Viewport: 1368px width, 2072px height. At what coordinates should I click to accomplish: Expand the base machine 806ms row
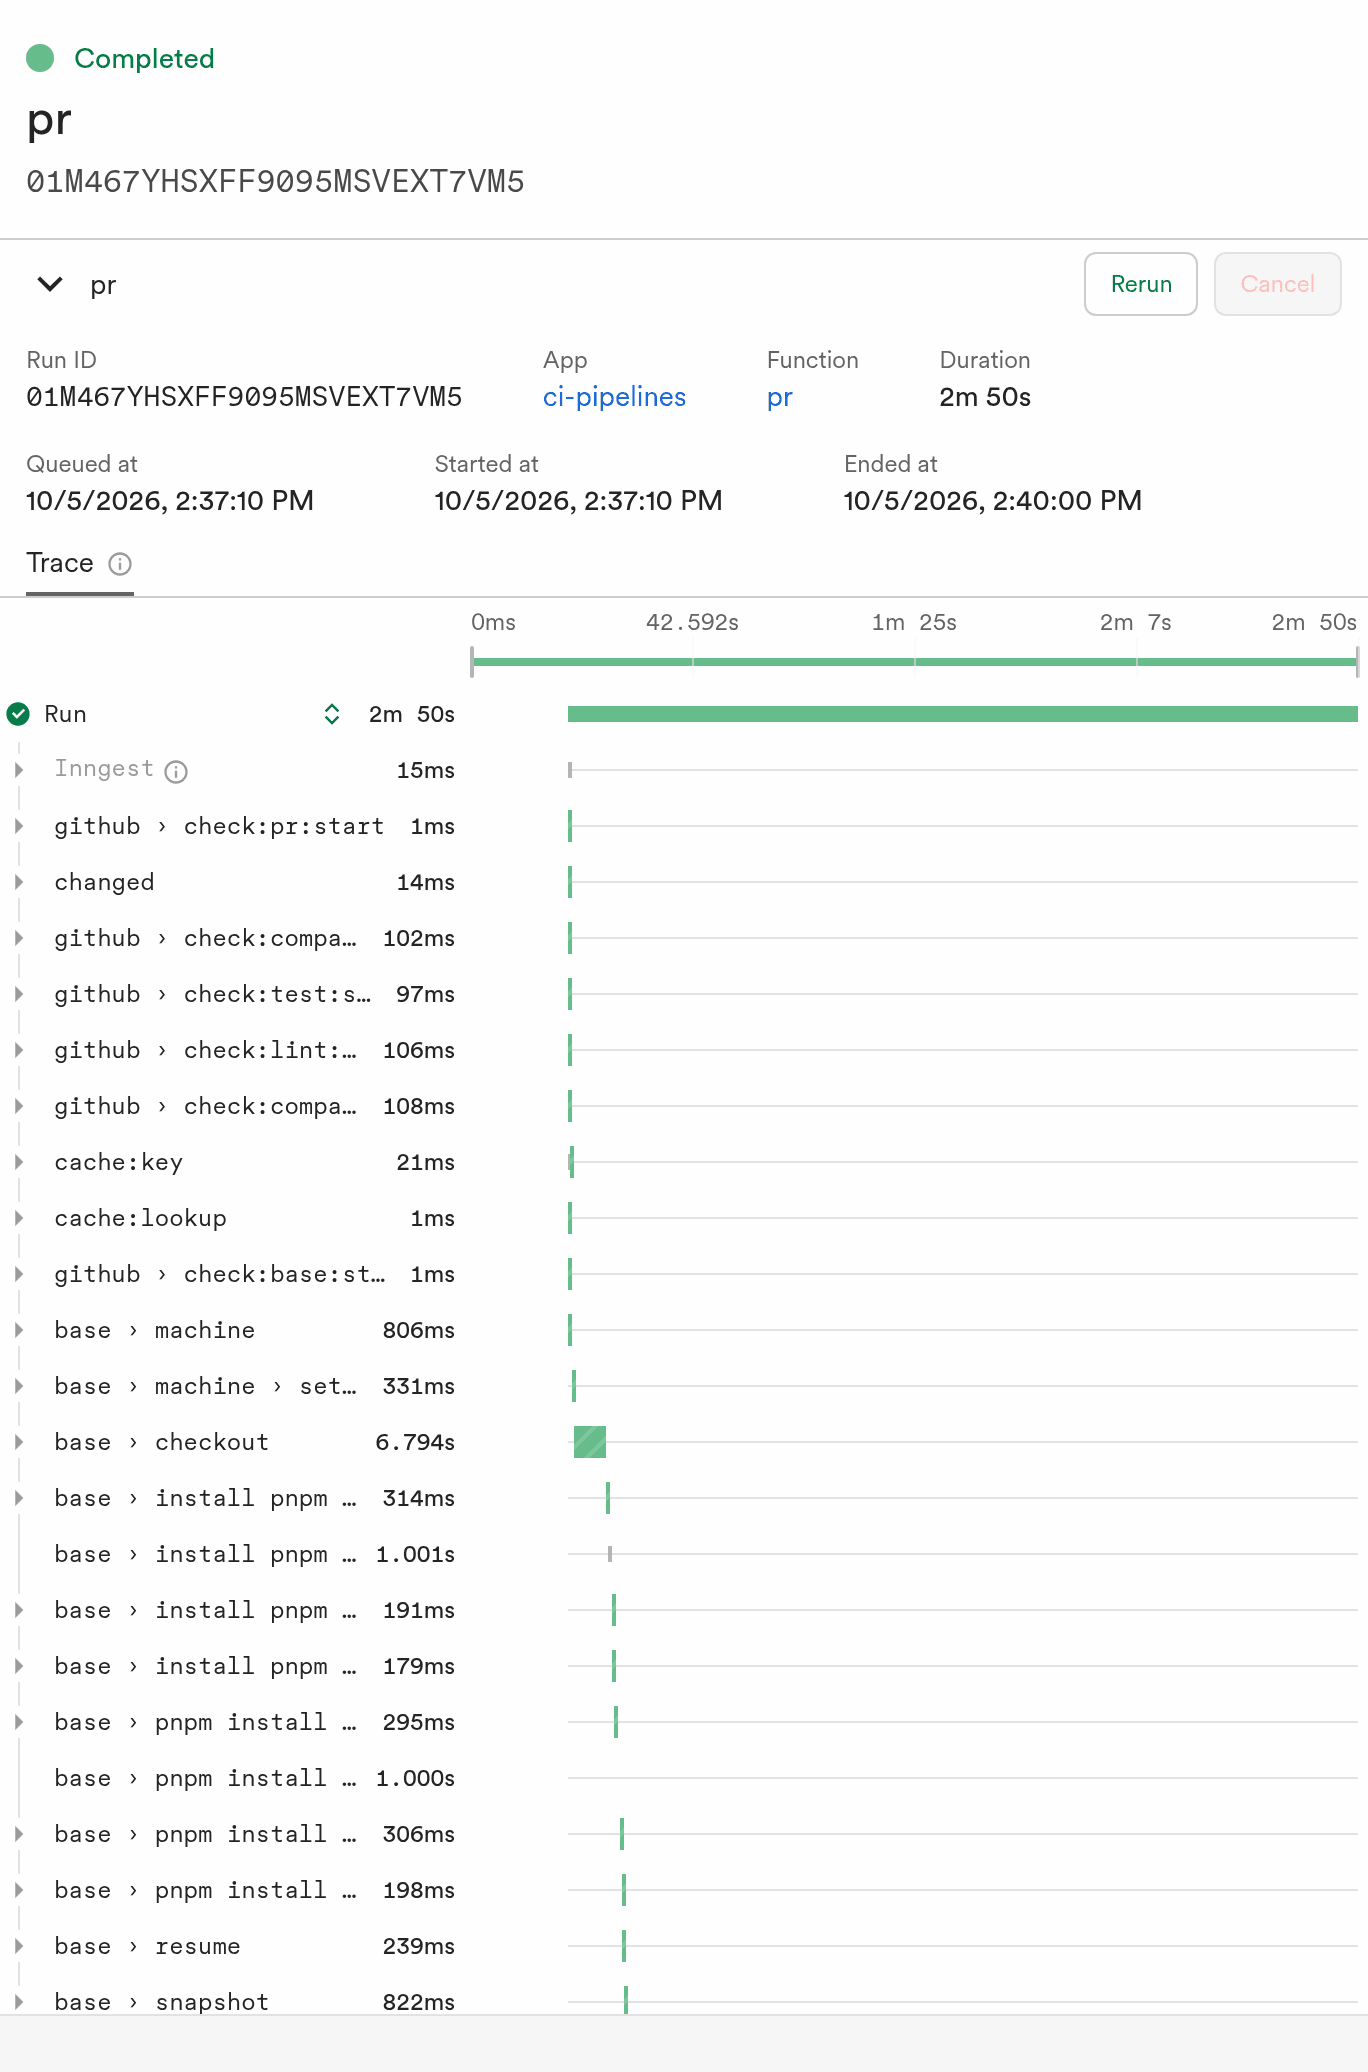(x=19, y=1330)
